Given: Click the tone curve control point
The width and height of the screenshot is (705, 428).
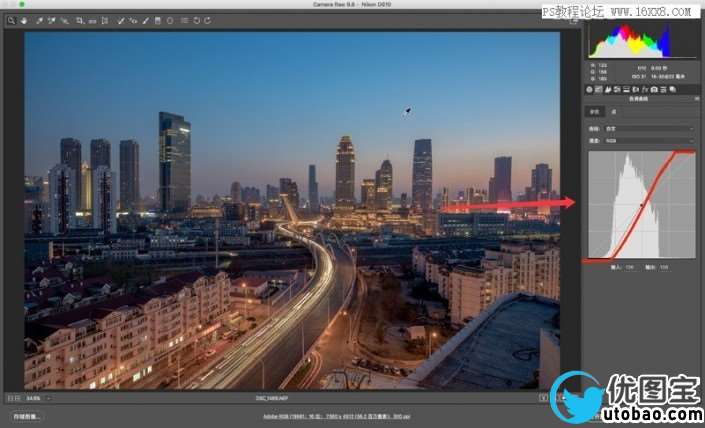Looking at the screenshot, I should [642, 206].
